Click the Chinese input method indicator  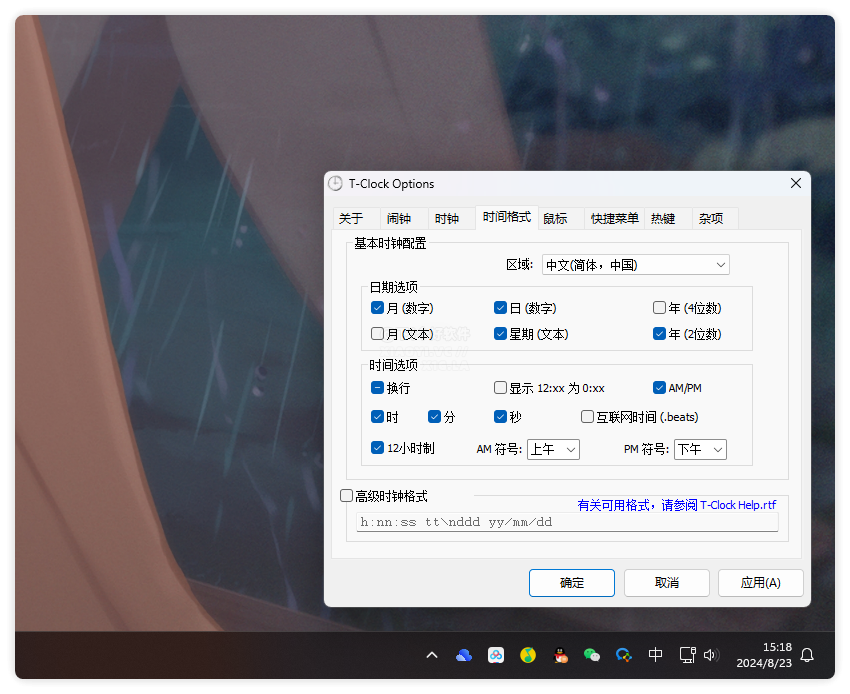click(x=655, y=655)
